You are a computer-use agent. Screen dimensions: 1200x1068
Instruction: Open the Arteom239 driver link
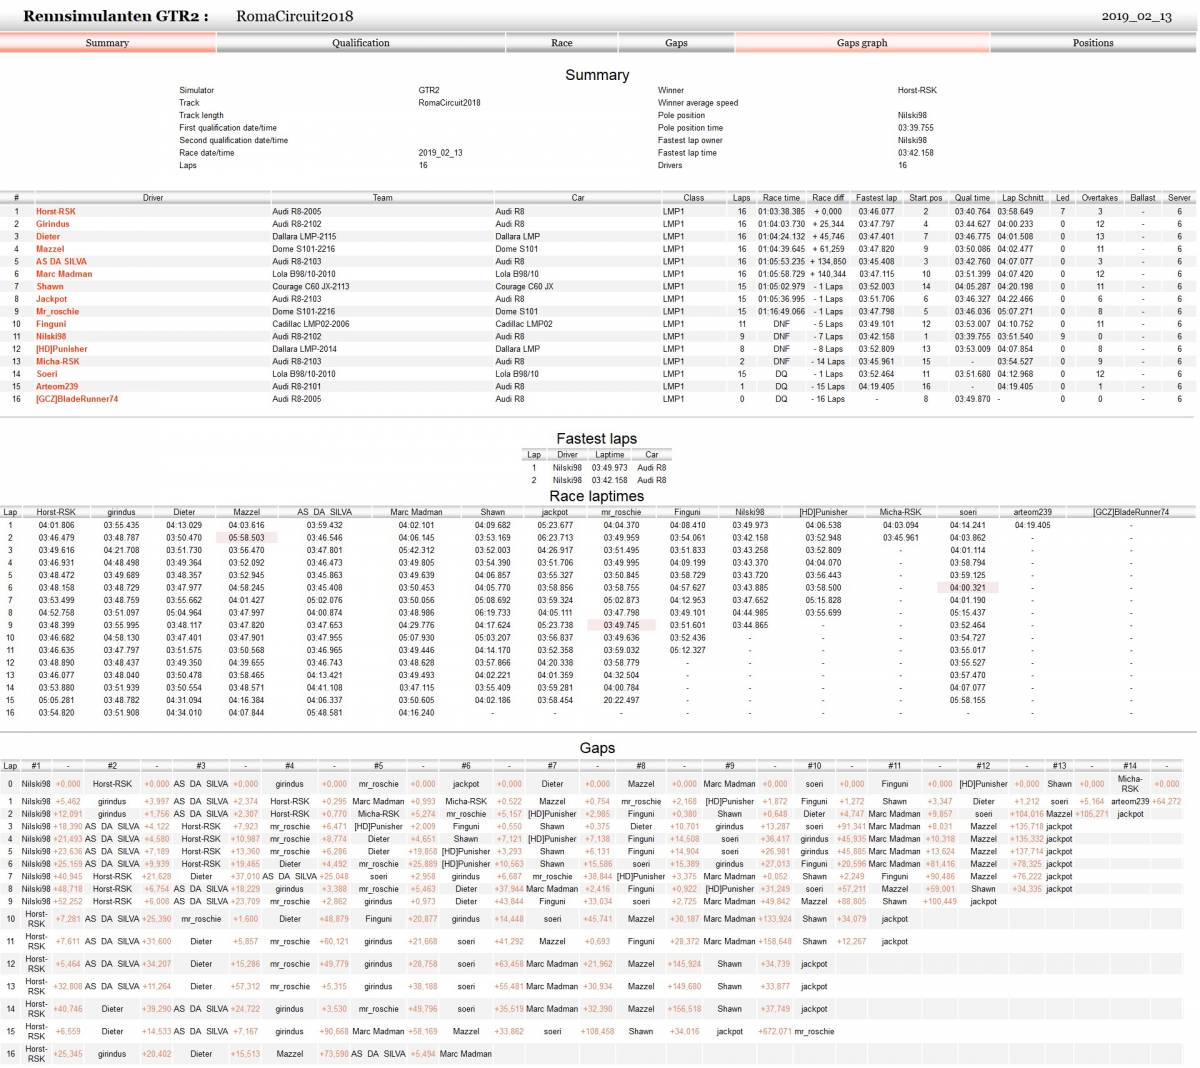click(57, 387)
